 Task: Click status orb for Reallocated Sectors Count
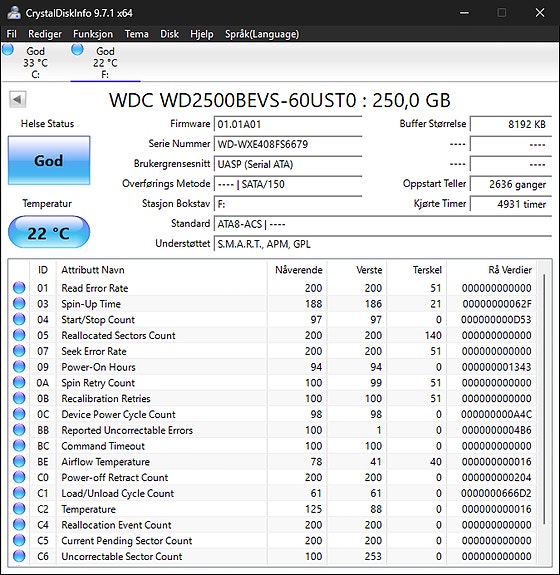point(19,335)
